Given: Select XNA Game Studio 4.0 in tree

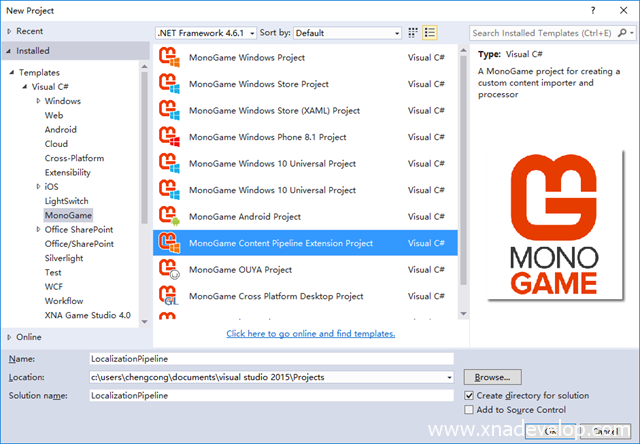Looking at the screenshot, I should coord(88,315).
